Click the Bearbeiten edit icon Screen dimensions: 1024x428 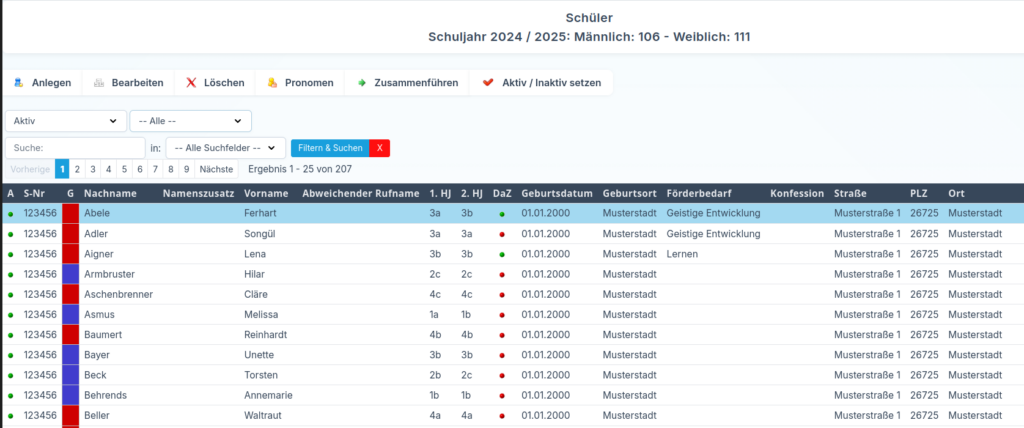99,83
